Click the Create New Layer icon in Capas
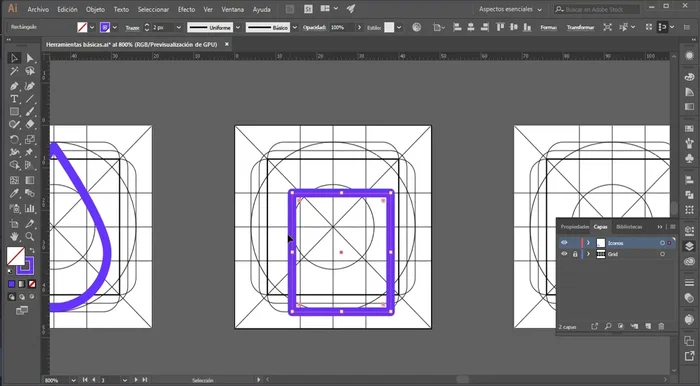The image size is (700, 386). click(648, 327)
